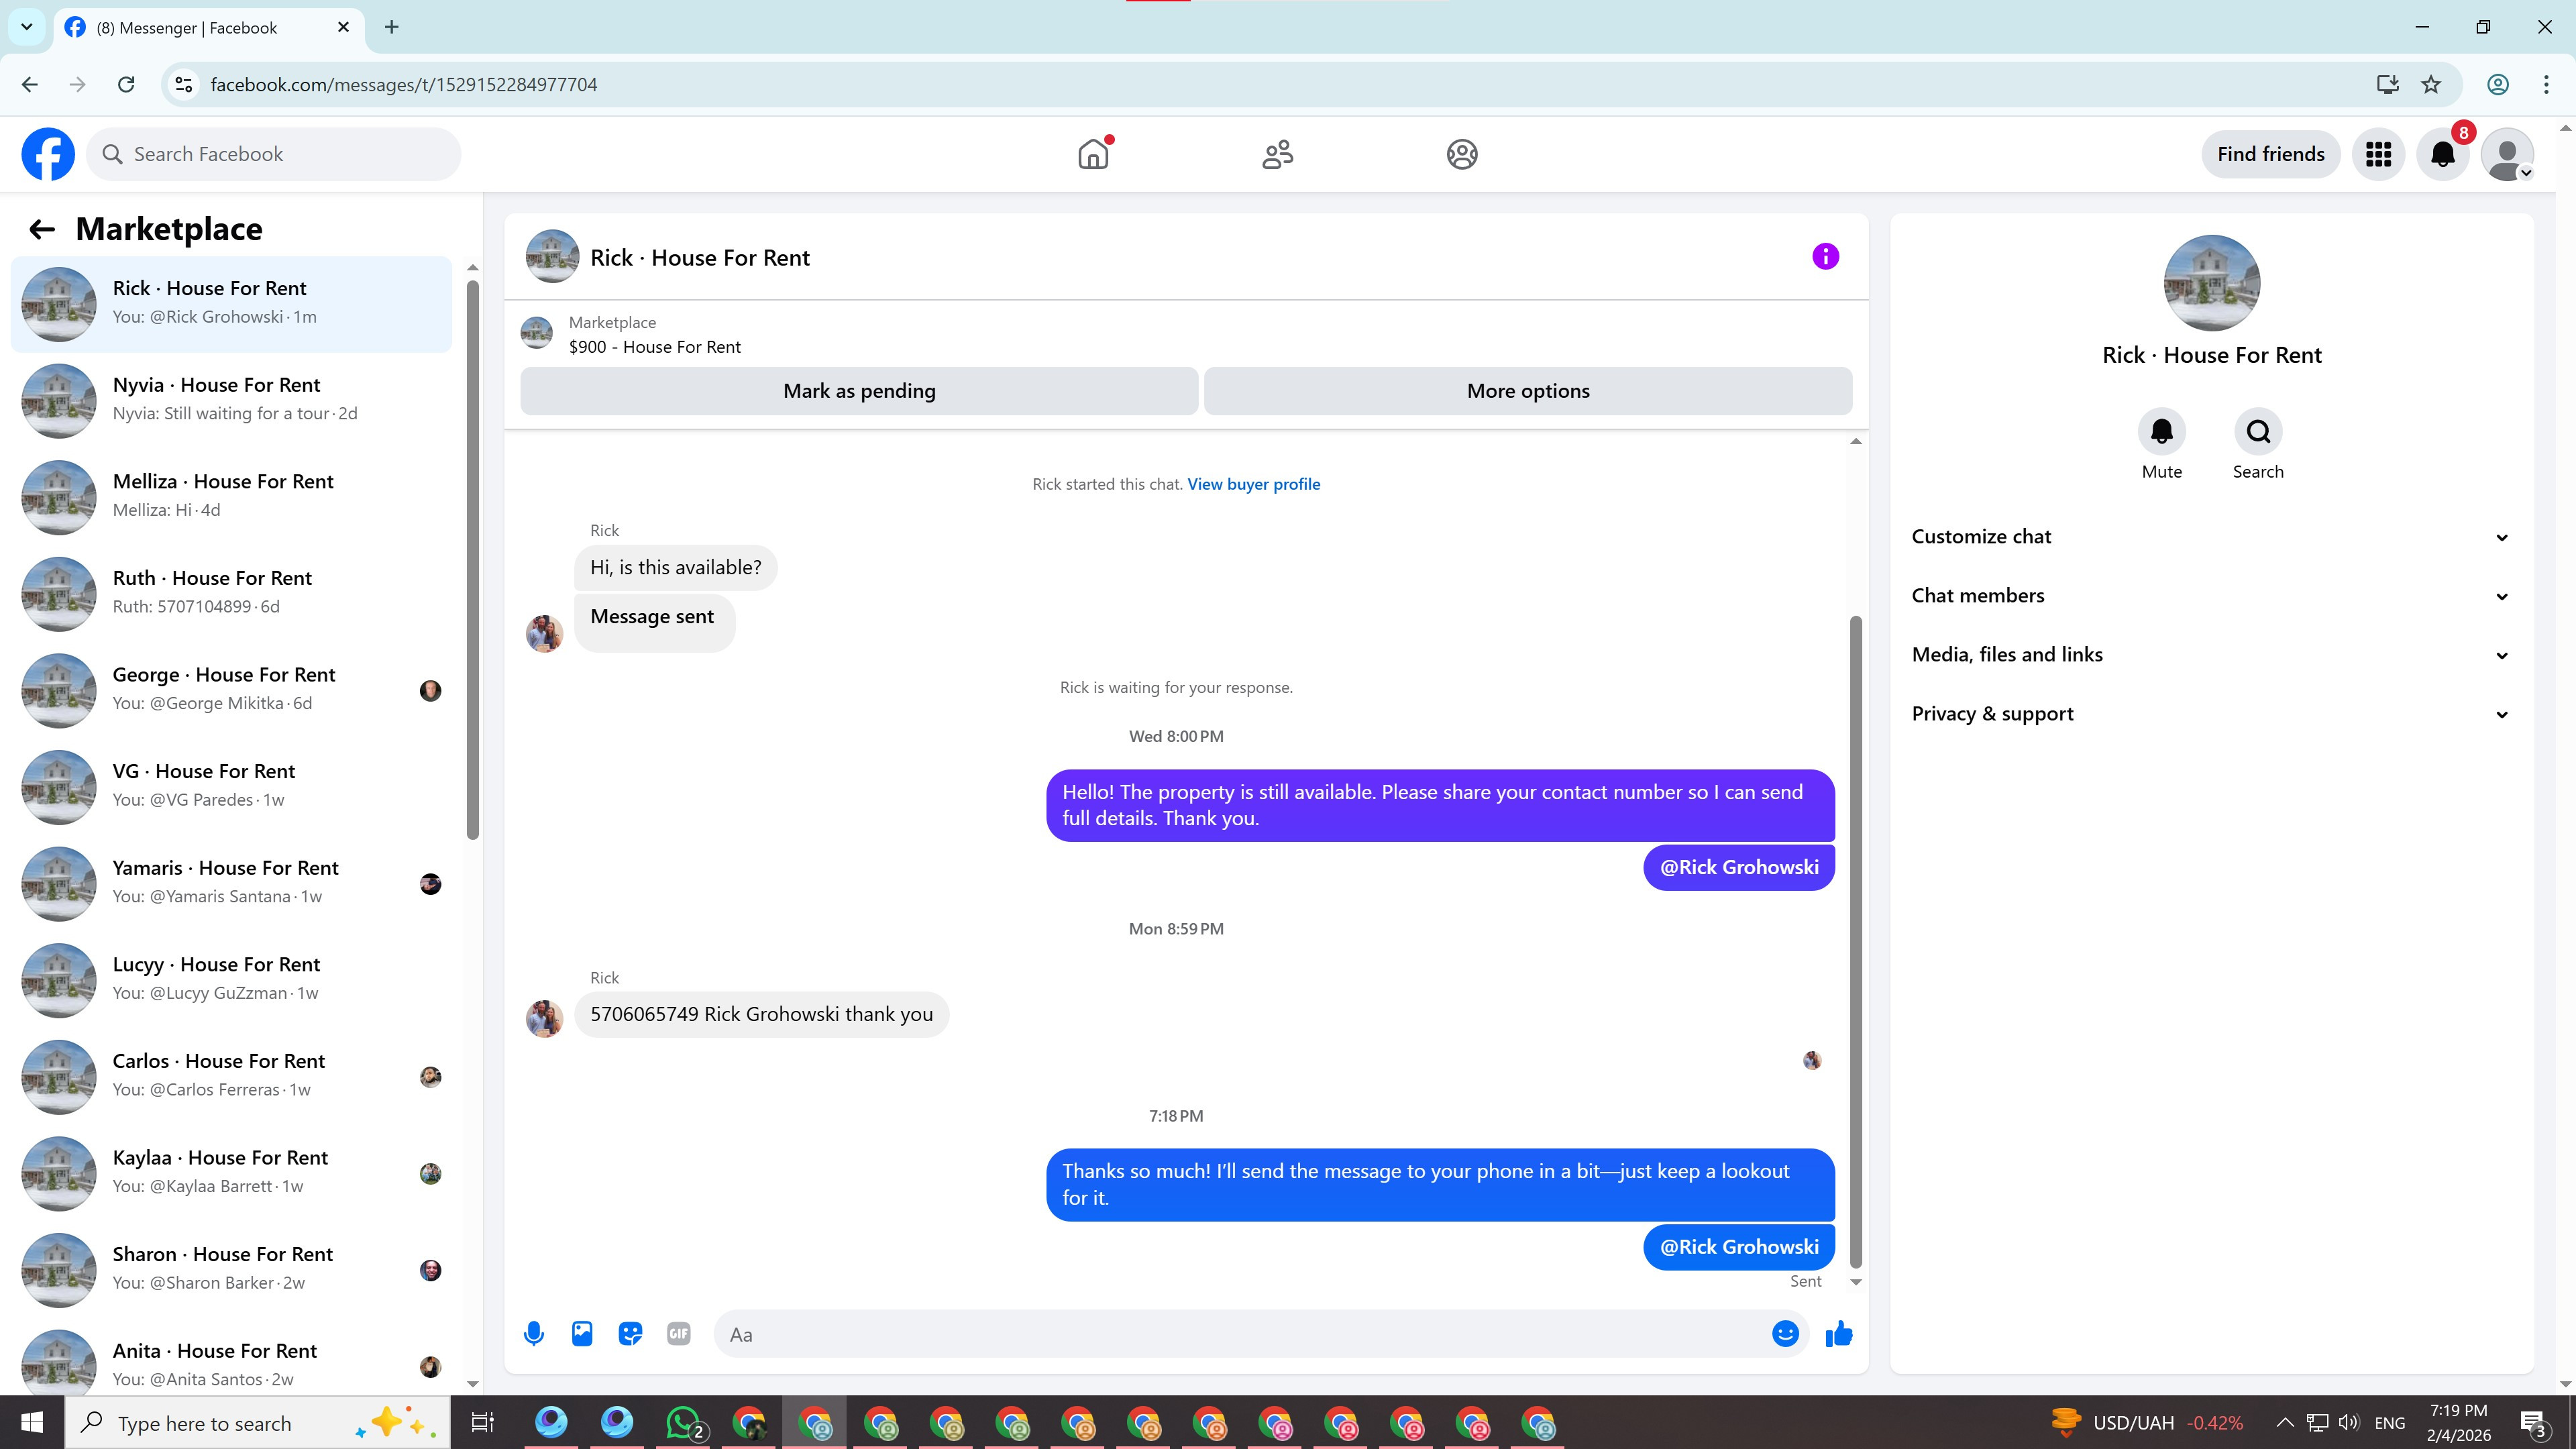
Task: Open View buyer profile link
Action: click(1253, 484)
